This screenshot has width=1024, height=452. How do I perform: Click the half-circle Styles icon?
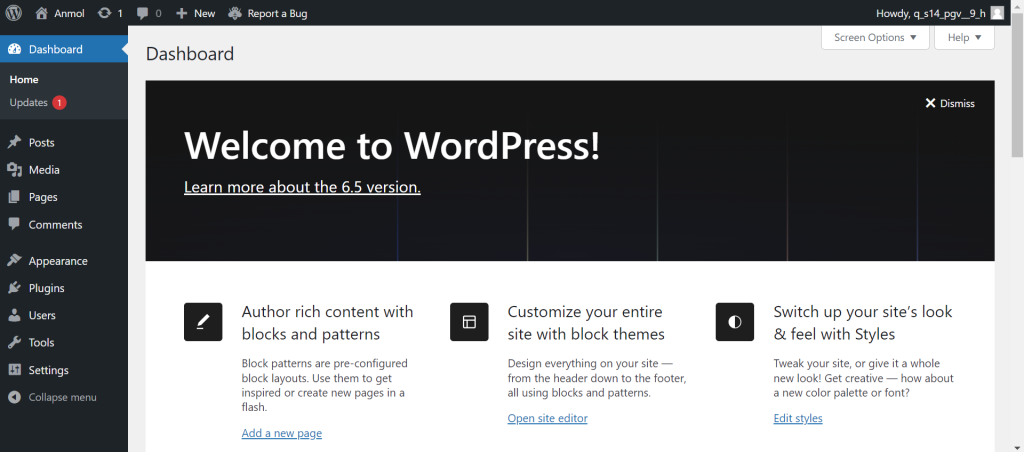coord(735,322)
